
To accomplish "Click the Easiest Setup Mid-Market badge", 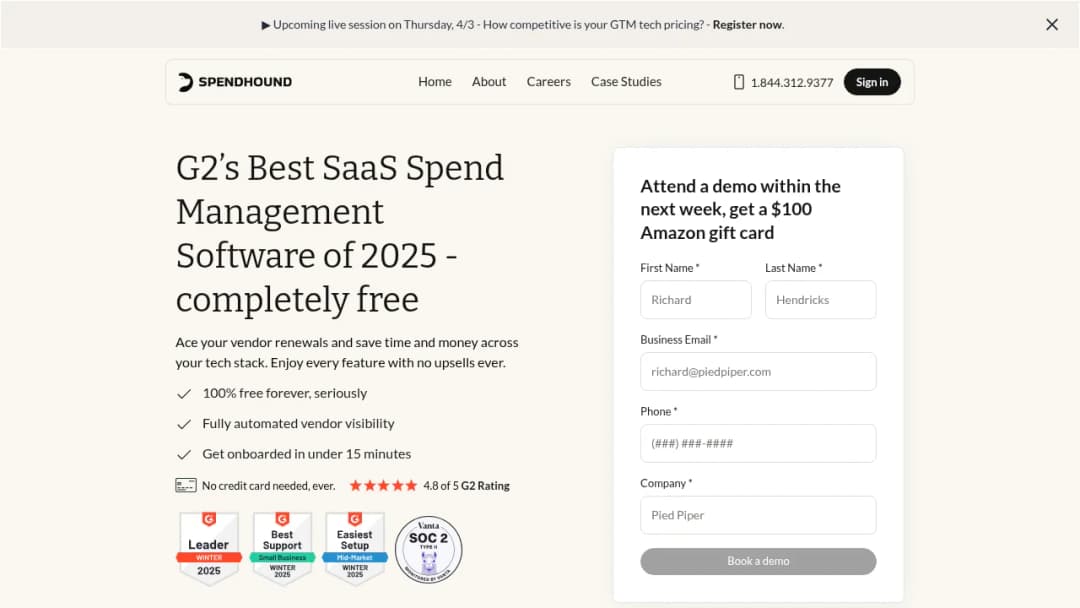I will (355, 548).
